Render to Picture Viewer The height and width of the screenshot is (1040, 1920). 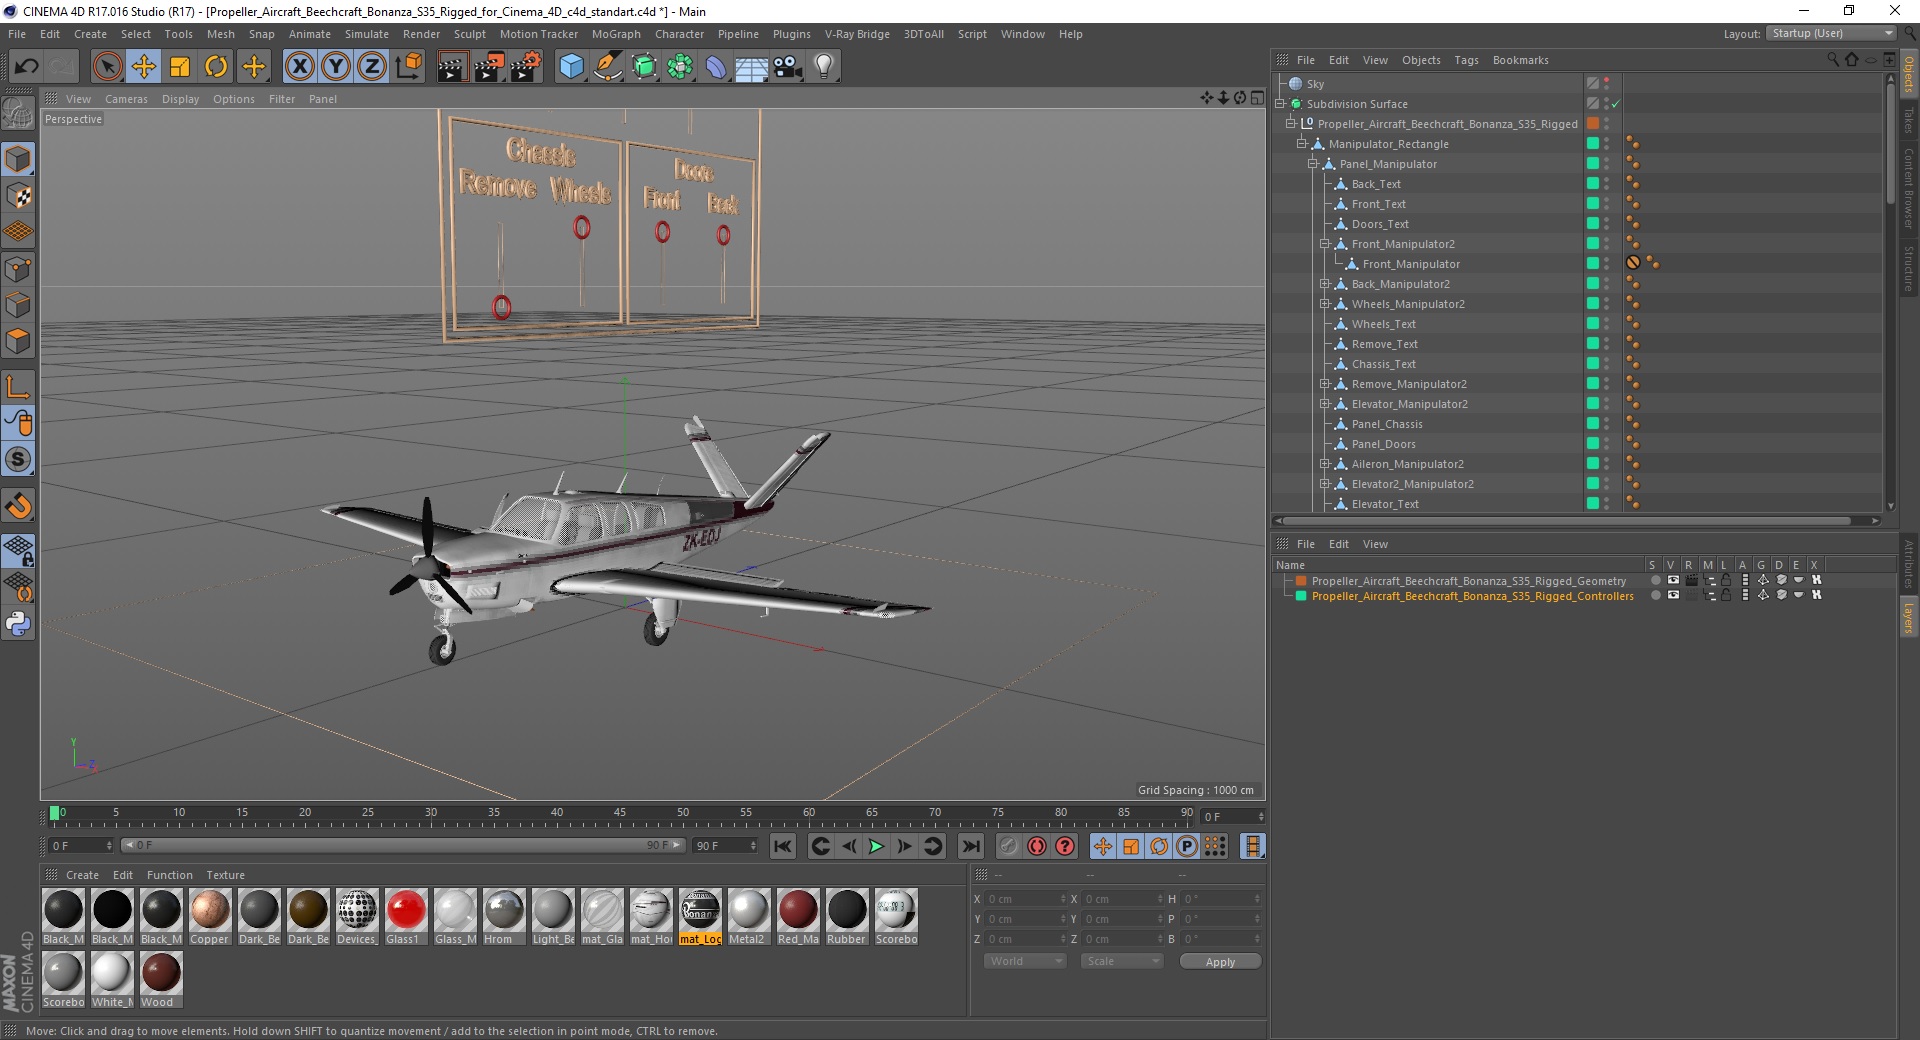[x=489, y=67]
